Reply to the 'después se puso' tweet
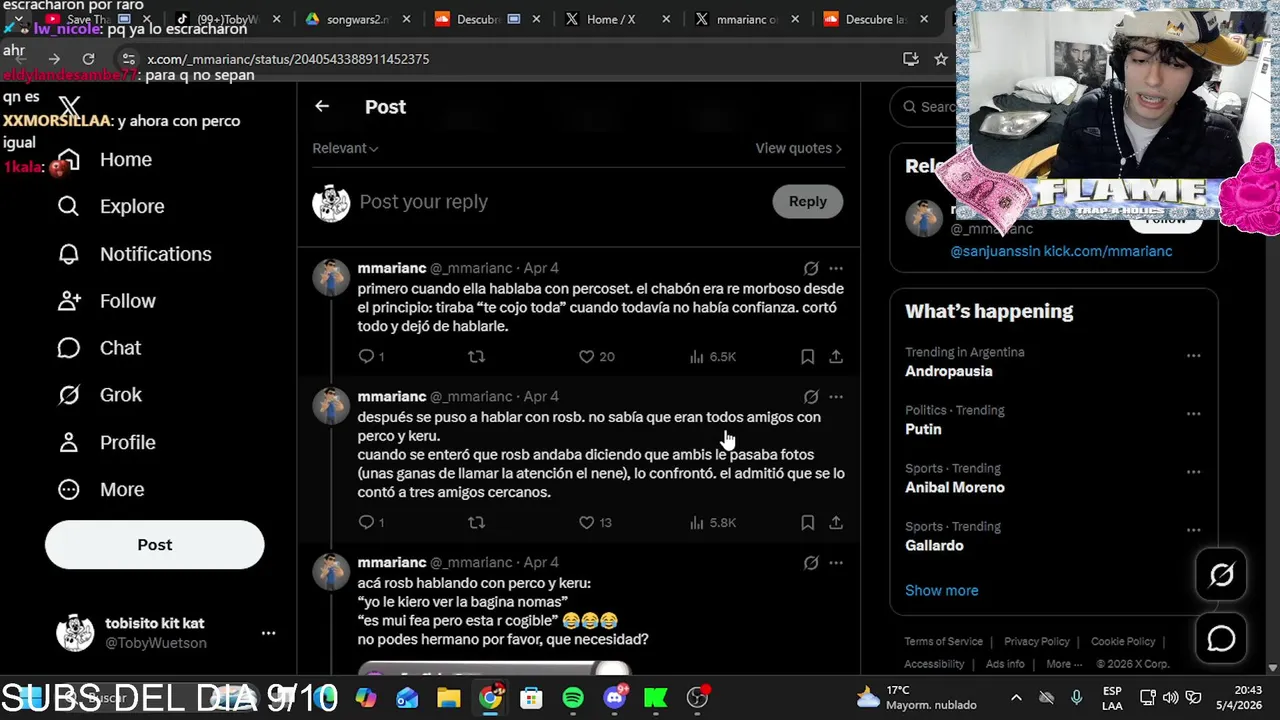Image resolution: width=1280 pixels, height=720 pixels. (x=366, y=522)
